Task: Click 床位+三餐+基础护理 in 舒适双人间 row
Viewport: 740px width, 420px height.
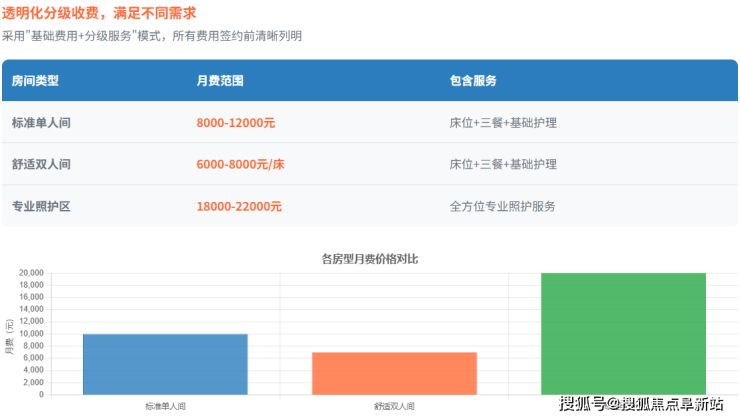Action: (x=503, y=164)
